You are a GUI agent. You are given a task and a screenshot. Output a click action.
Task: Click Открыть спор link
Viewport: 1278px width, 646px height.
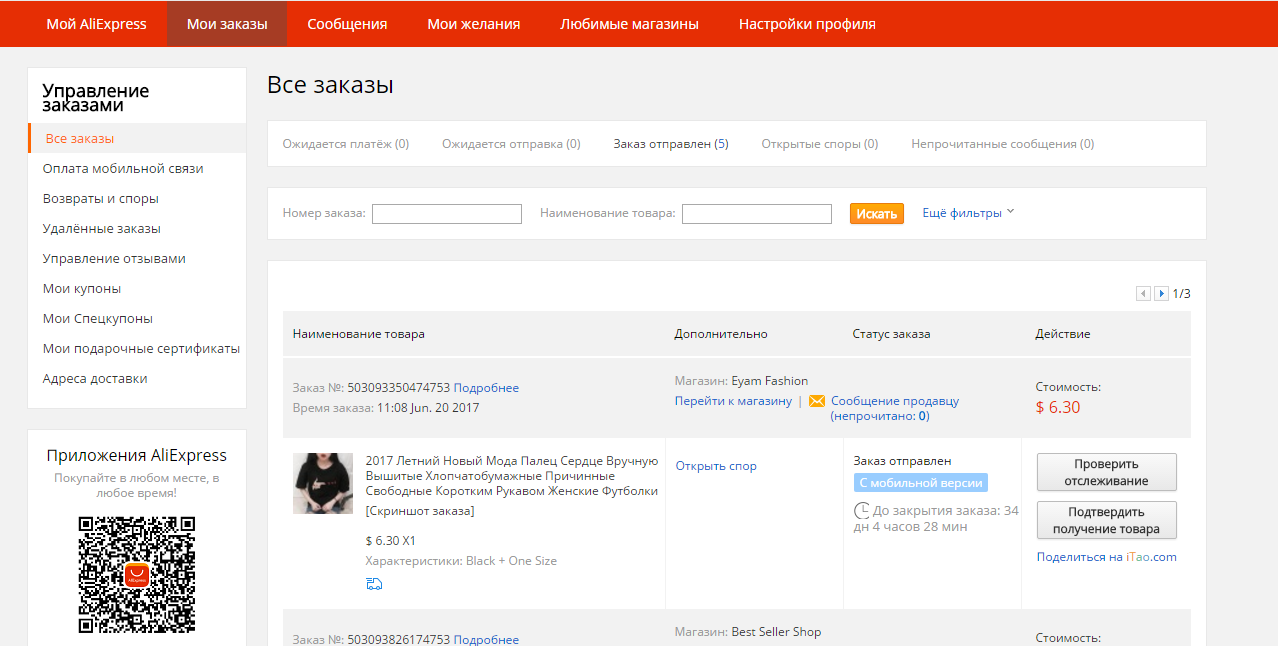716,466
